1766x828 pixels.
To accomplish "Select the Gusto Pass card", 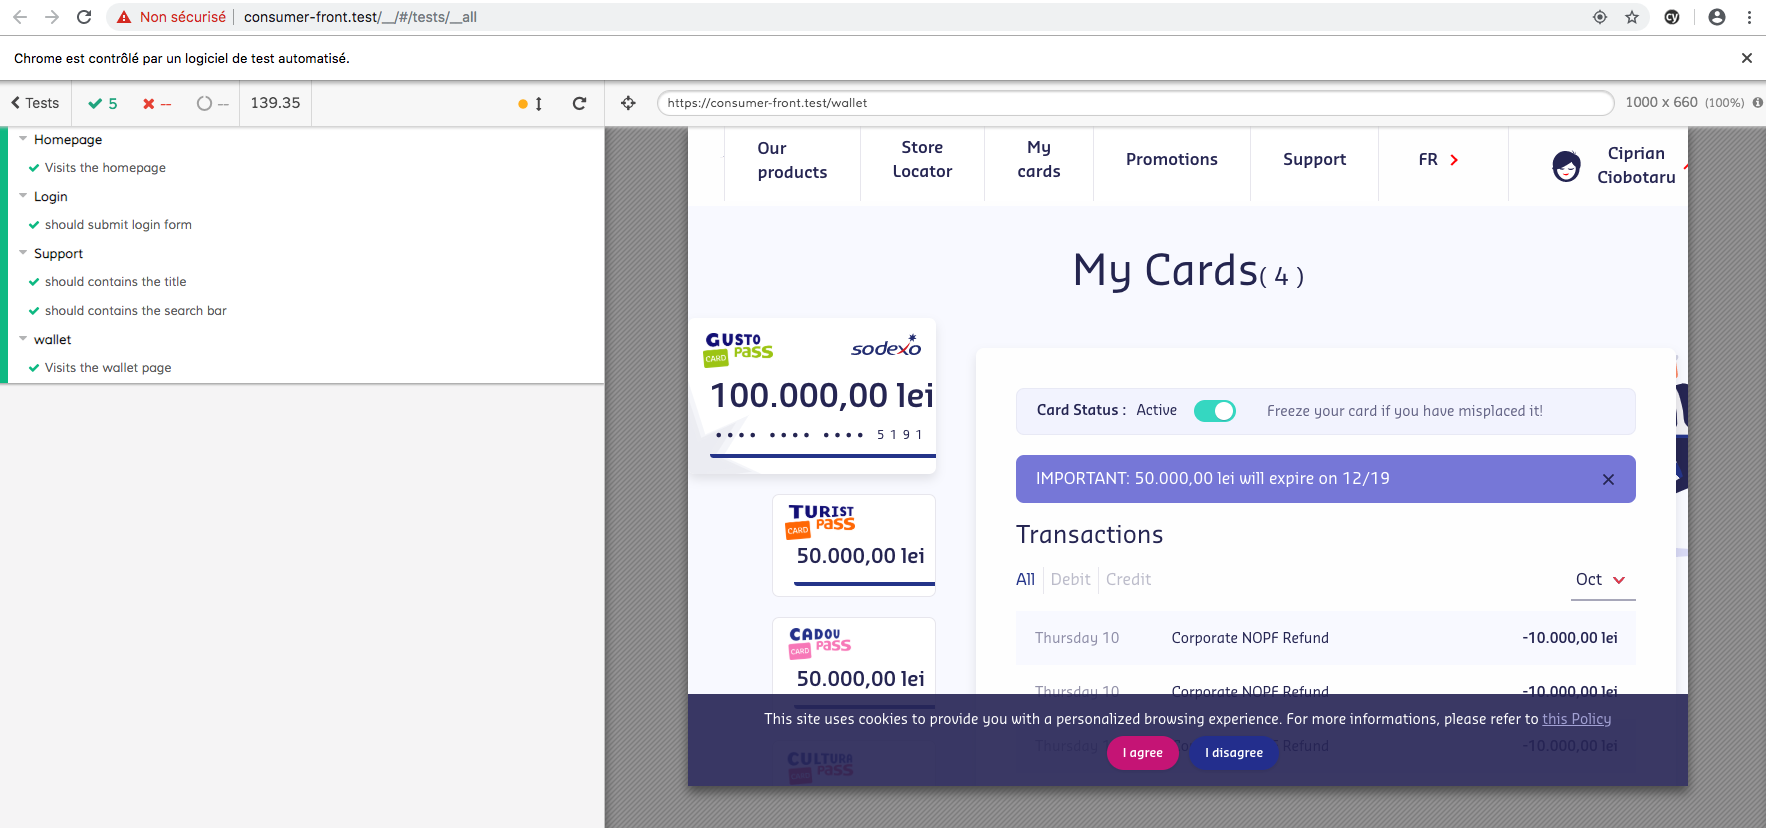I will pos(813,396).
